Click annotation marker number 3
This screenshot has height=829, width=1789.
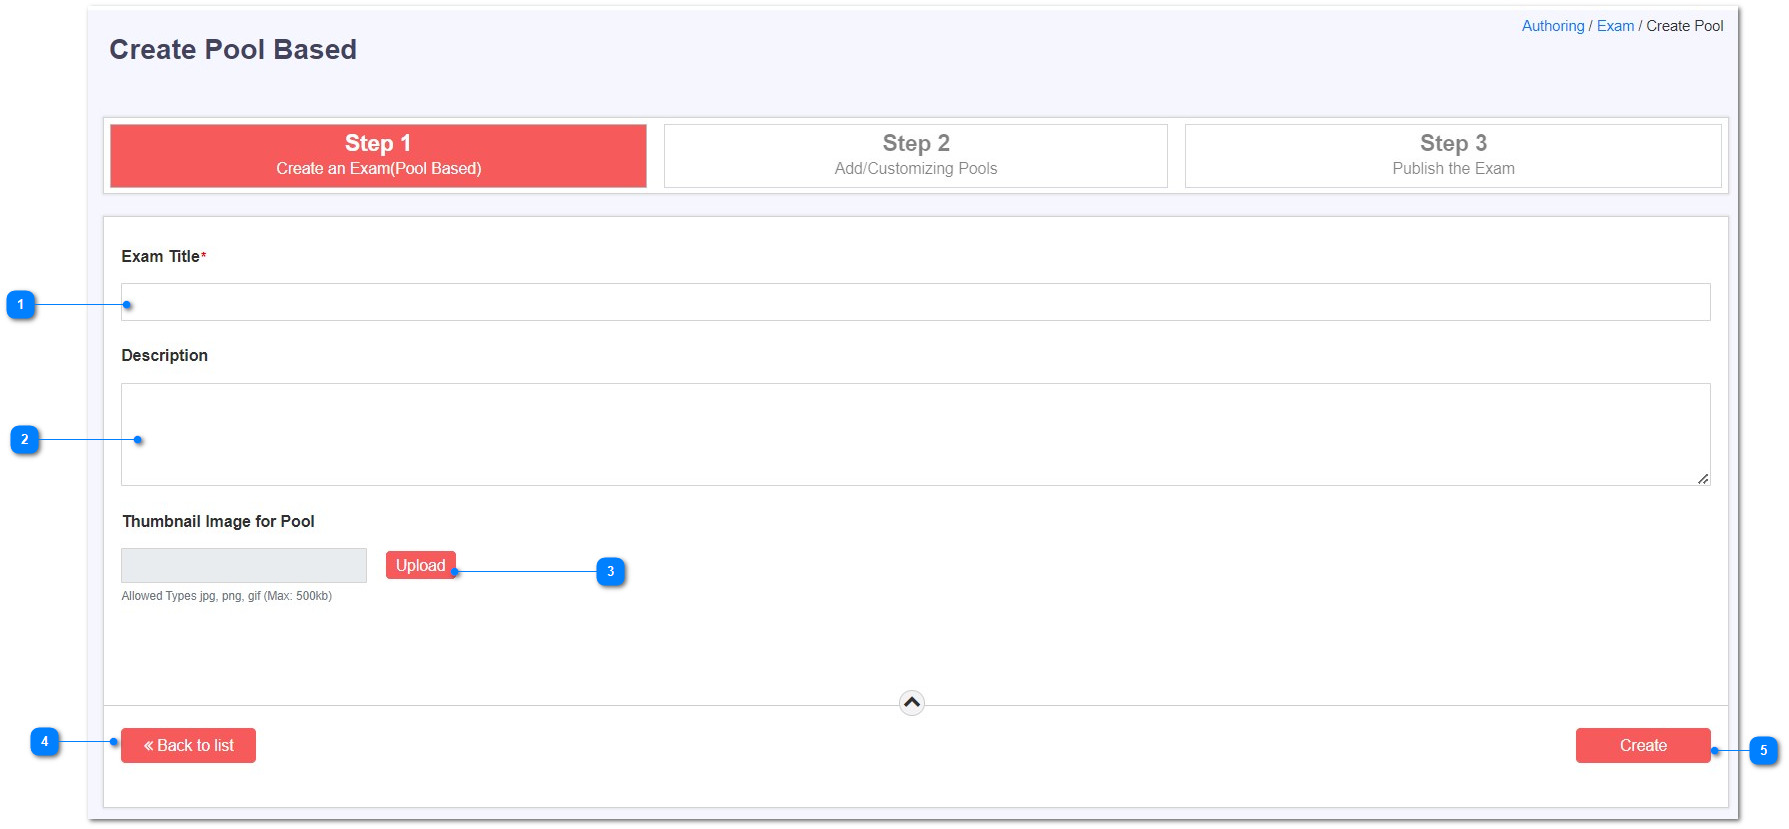pos(611,572)
